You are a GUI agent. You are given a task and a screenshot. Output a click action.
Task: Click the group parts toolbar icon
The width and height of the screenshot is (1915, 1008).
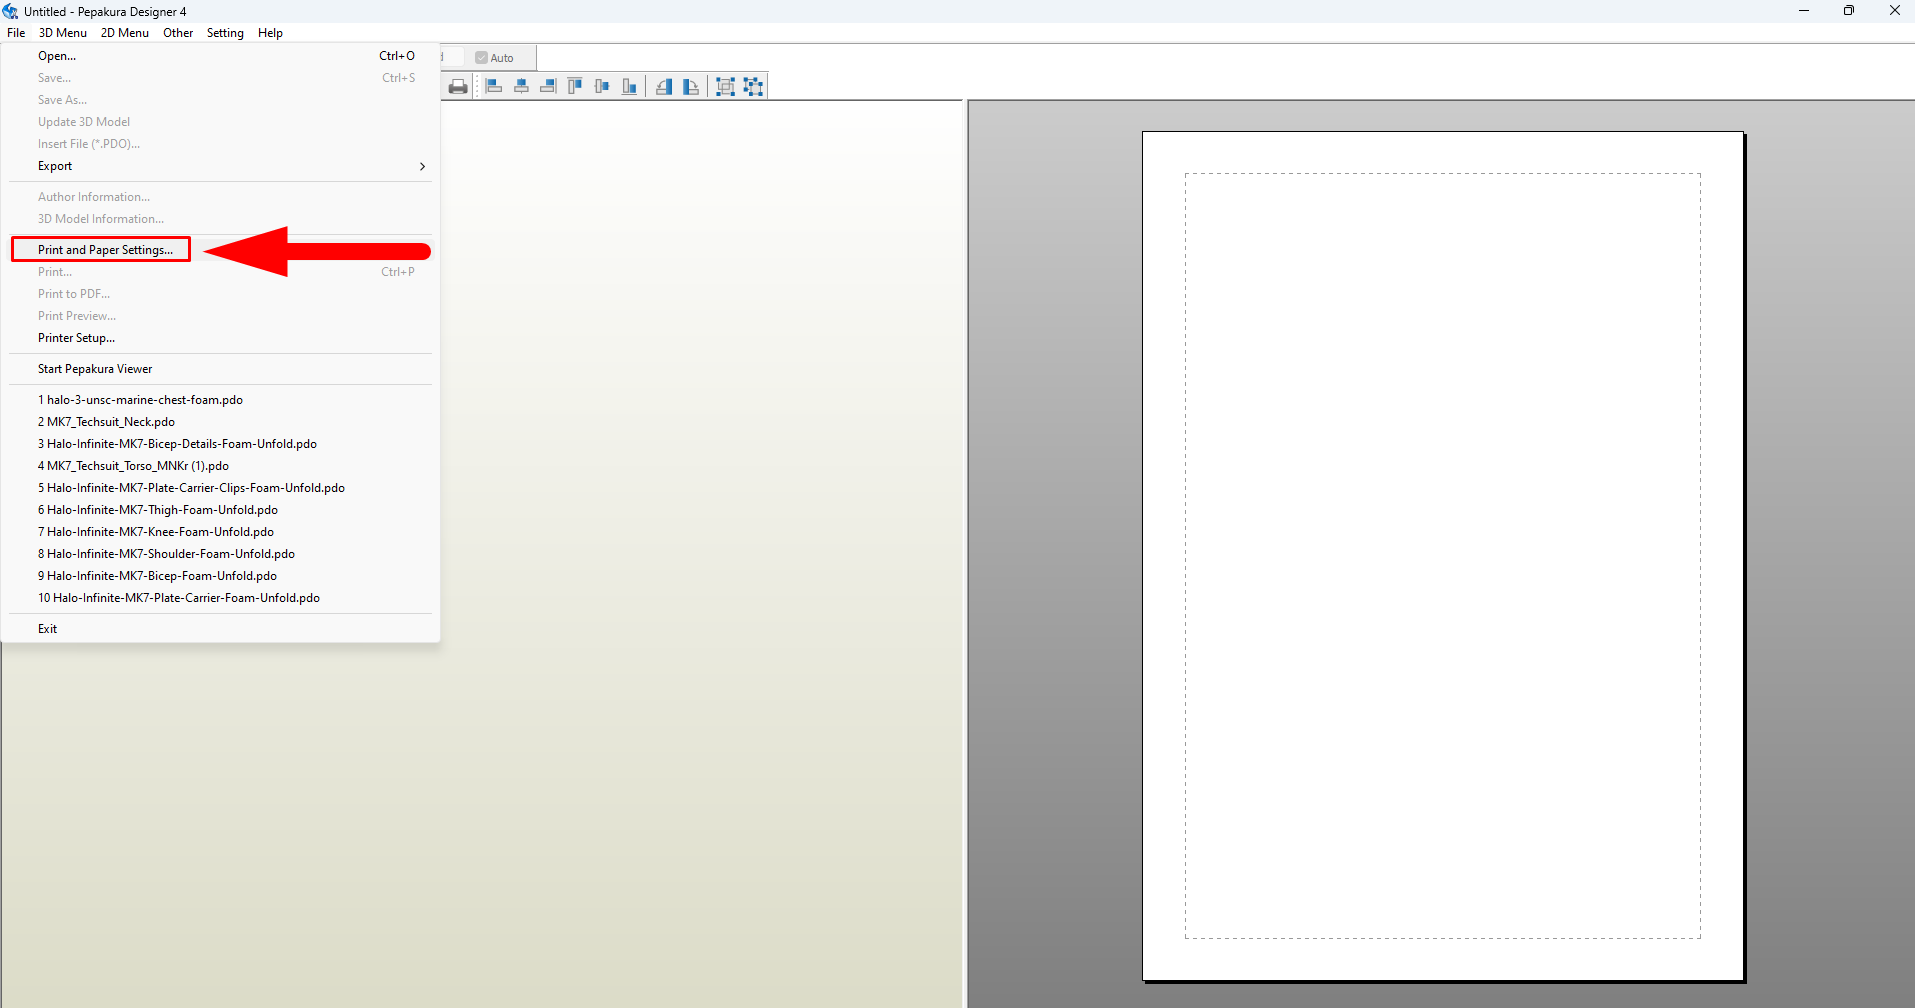[x=726, y=87]
